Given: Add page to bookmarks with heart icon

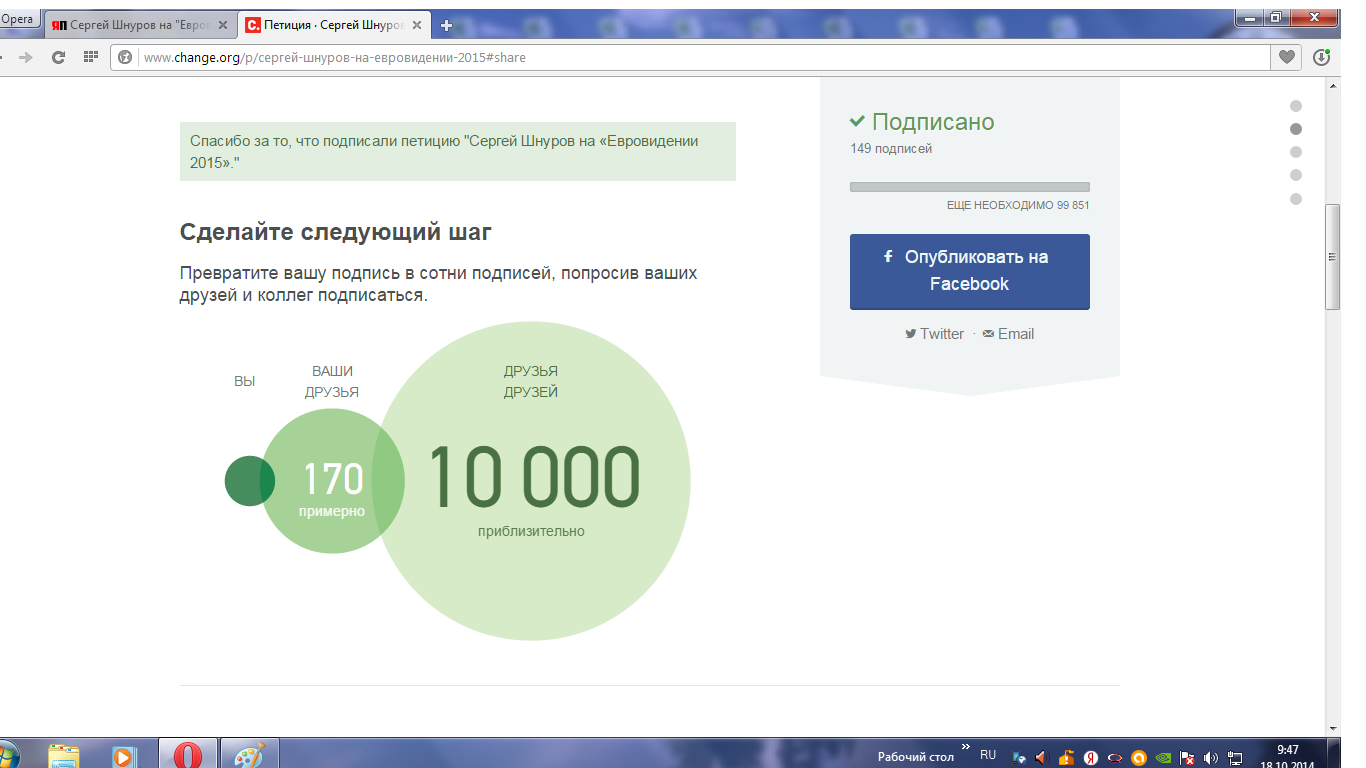Looking at the screenshot, I should [1287, 58].
